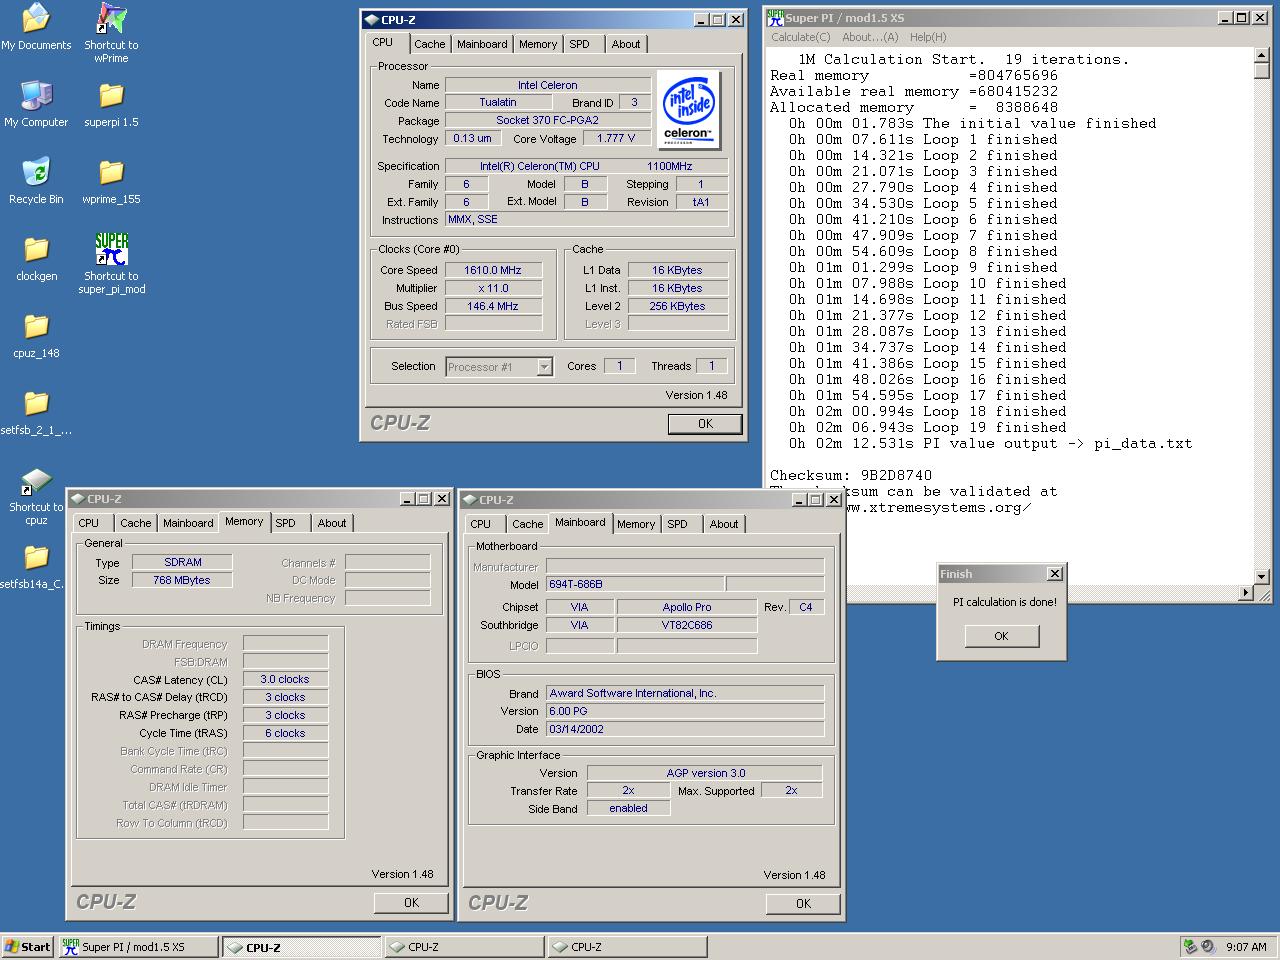Open About tab in top CPU-Z window
Image resolution: width=1280 pixels, height=960 pixels.
626,44
